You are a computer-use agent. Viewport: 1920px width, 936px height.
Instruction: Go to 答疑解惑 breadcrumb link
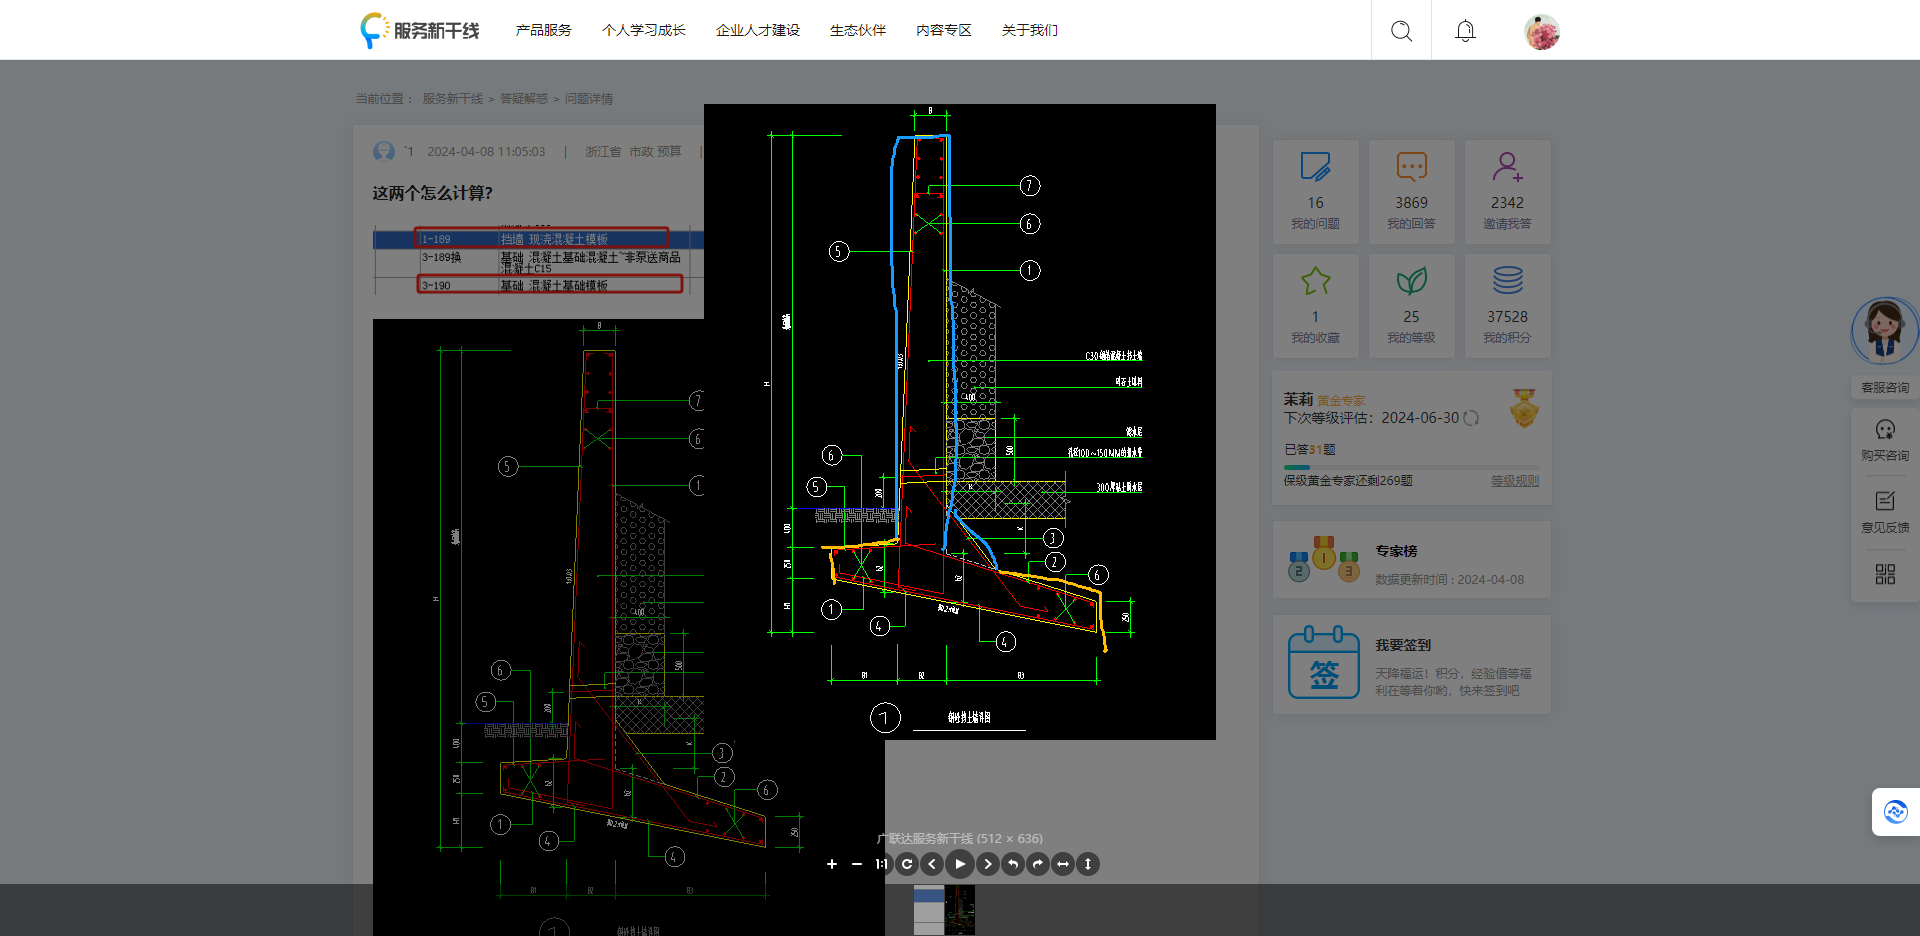[x=524, y=99]
